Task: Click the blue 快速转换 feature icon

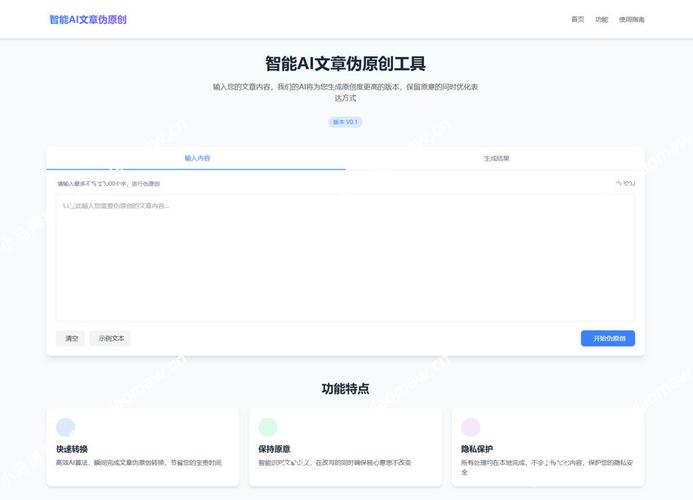Action: 65,427
